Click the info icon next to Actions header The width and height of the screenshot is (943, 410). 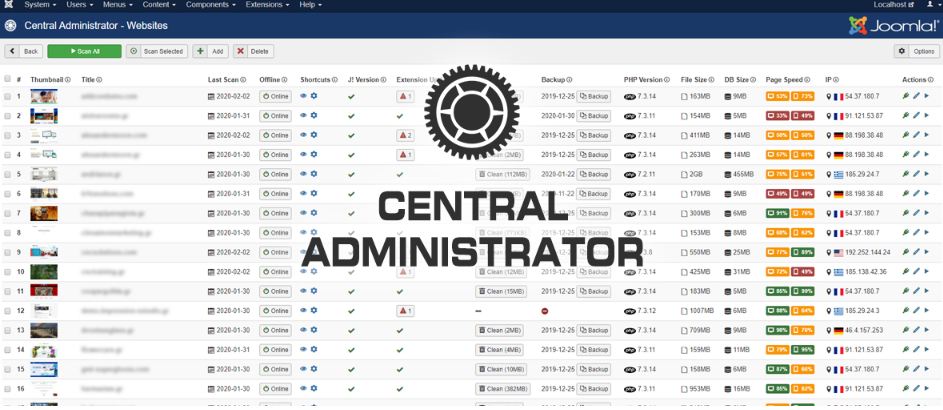pos(931,79)
